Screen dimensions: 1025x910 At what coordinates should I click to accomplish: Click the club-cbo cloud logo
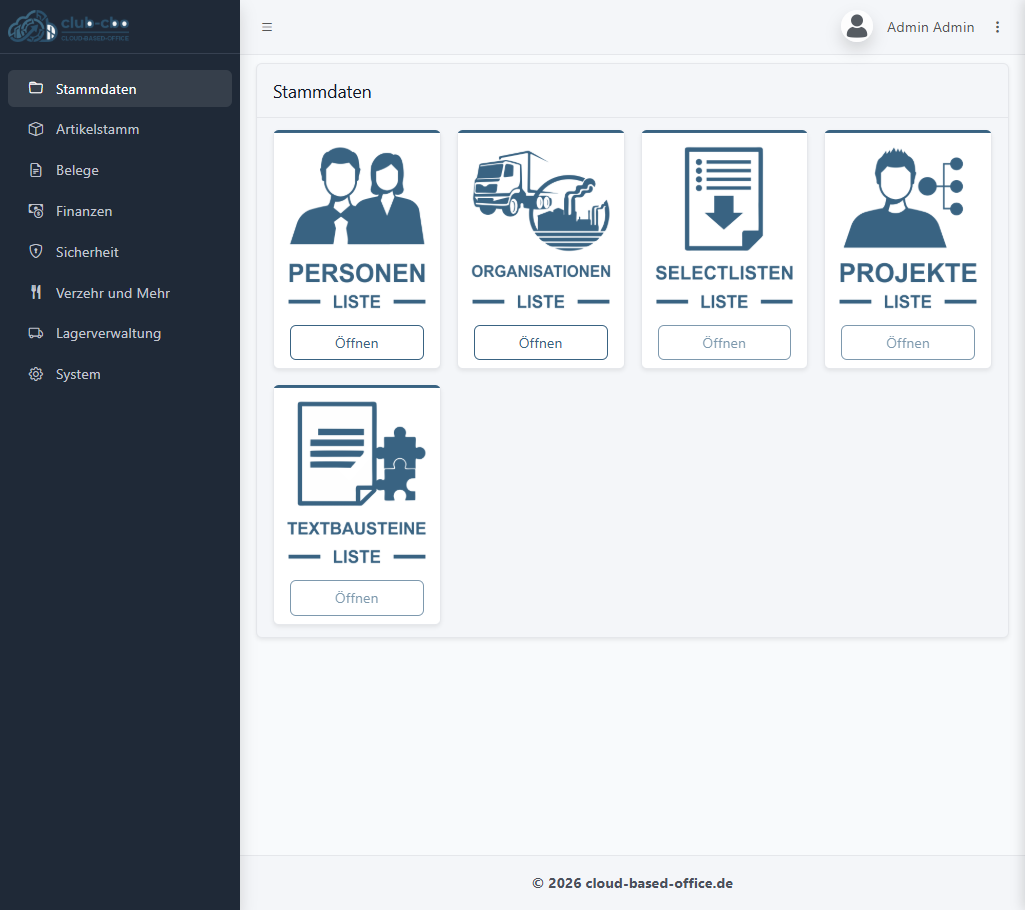coord(69,26)
